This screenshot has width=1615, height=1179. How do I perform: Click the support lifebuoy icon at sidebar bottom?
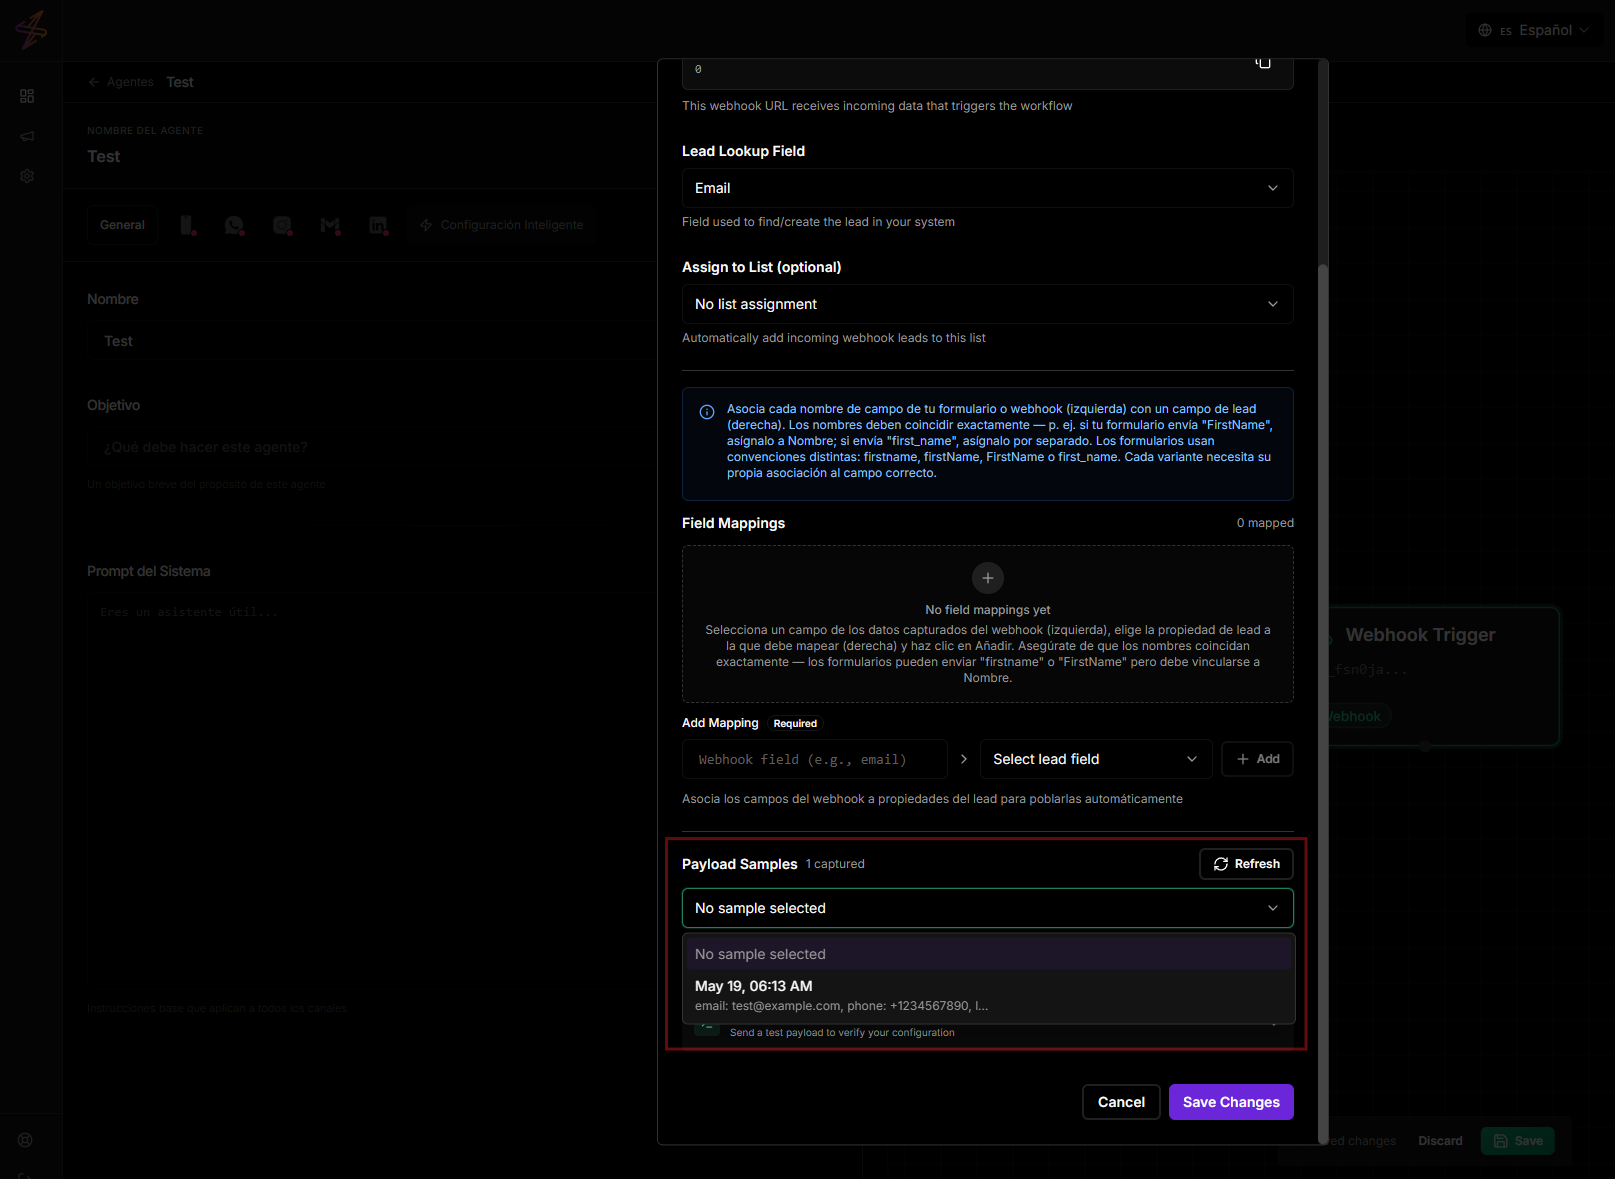click(26, 1140)
